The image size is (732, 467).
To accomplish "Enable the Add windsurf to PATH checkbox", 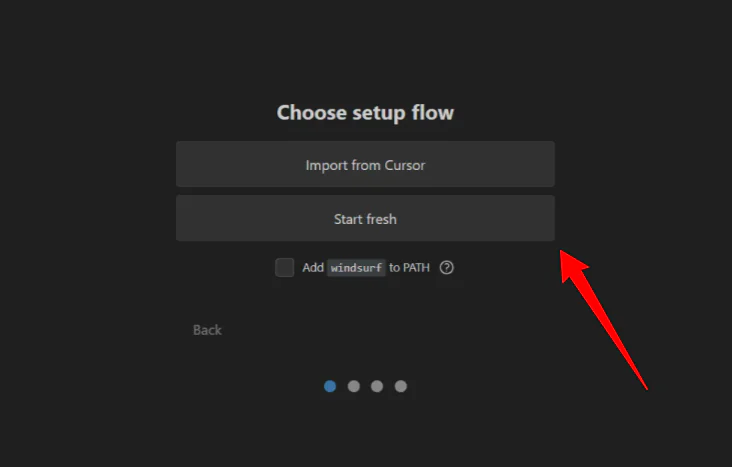I will pos(285,268).
